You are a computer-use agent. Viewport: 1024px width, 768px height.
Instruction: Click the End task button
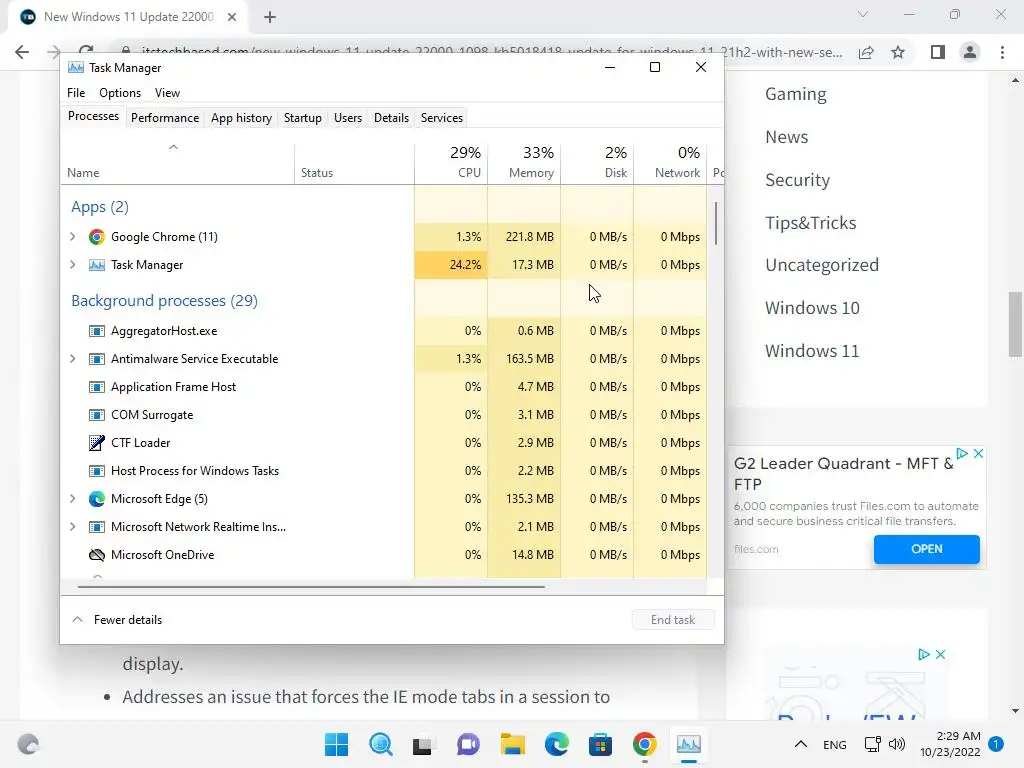click(x=673, y=620)
